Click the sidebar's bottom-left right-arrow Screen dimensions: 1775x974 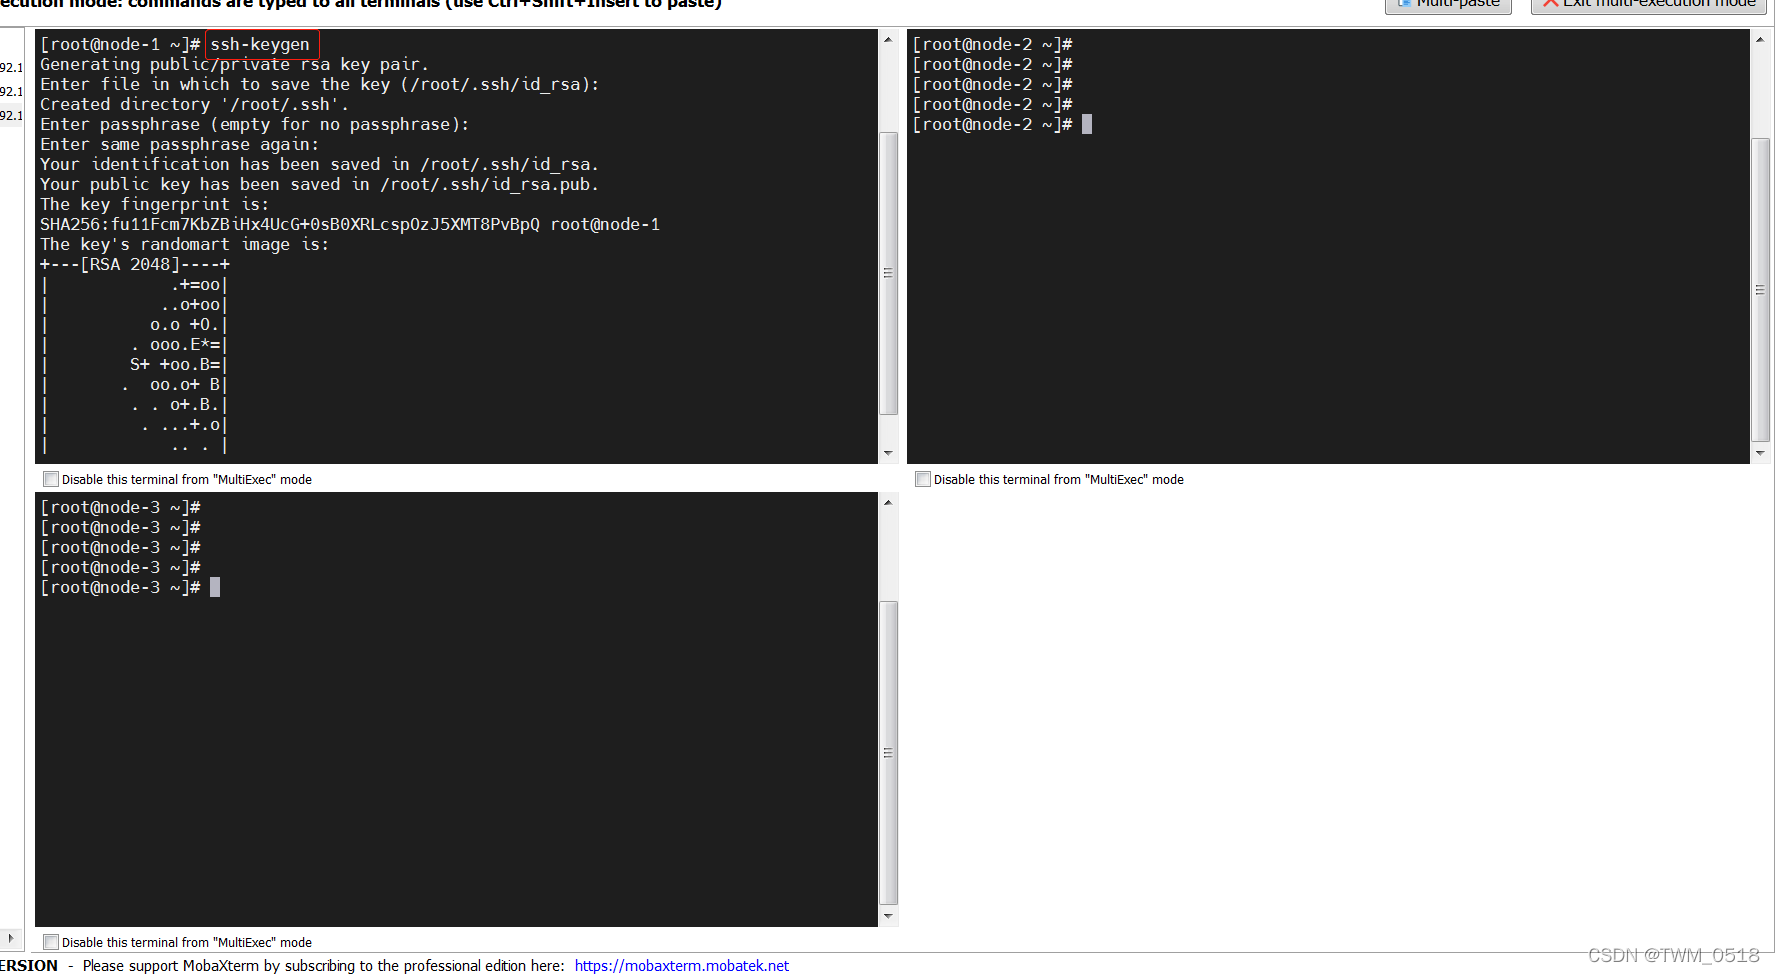10,938
